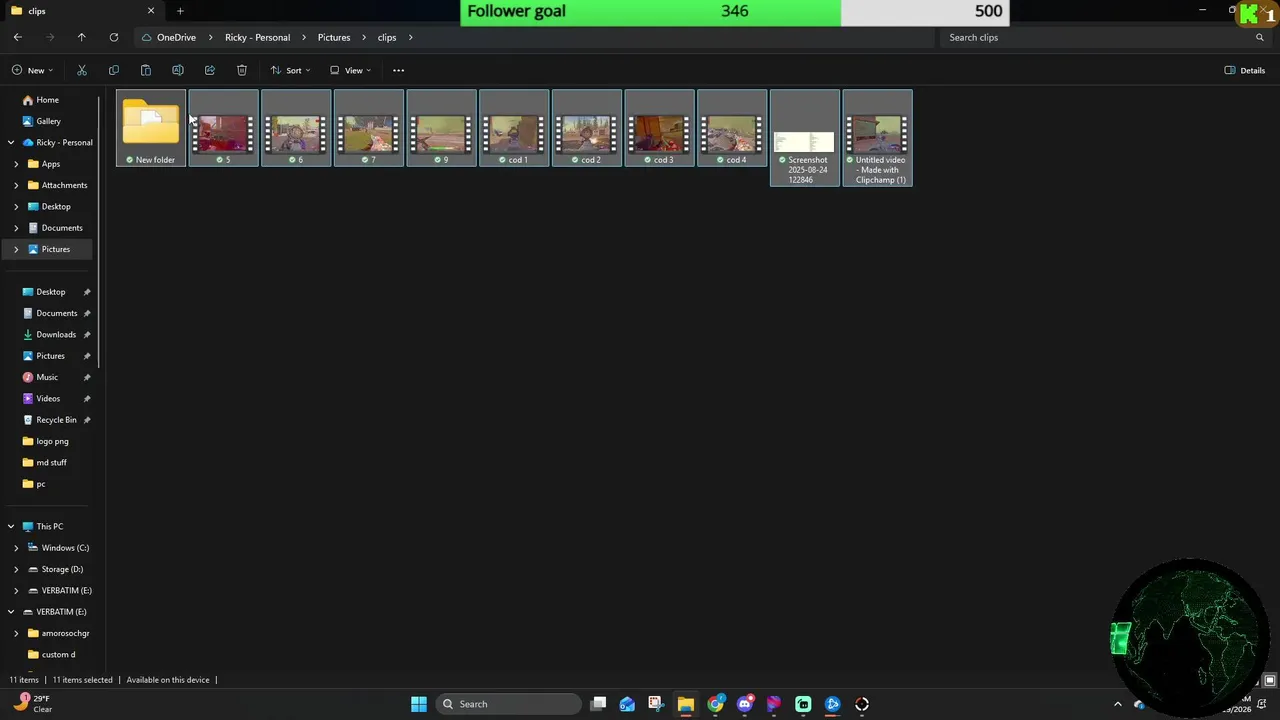Click Available on this device status text

(168, 680)
